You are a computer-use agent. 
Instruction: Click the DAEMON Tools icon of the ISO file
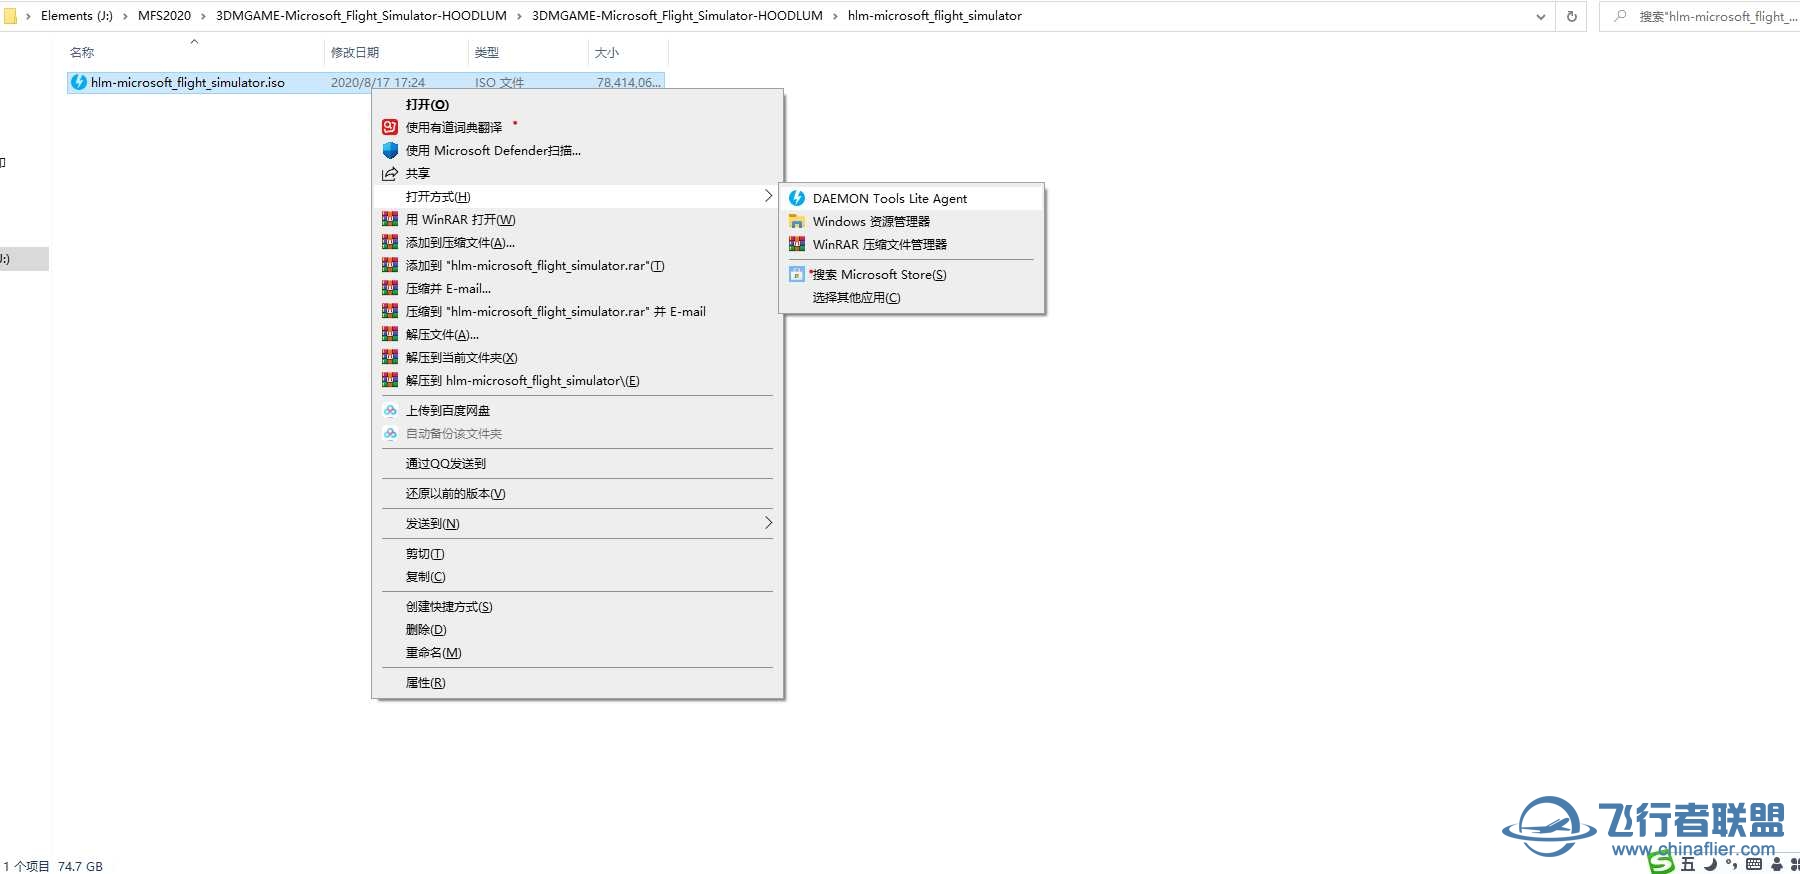[79, 82]
